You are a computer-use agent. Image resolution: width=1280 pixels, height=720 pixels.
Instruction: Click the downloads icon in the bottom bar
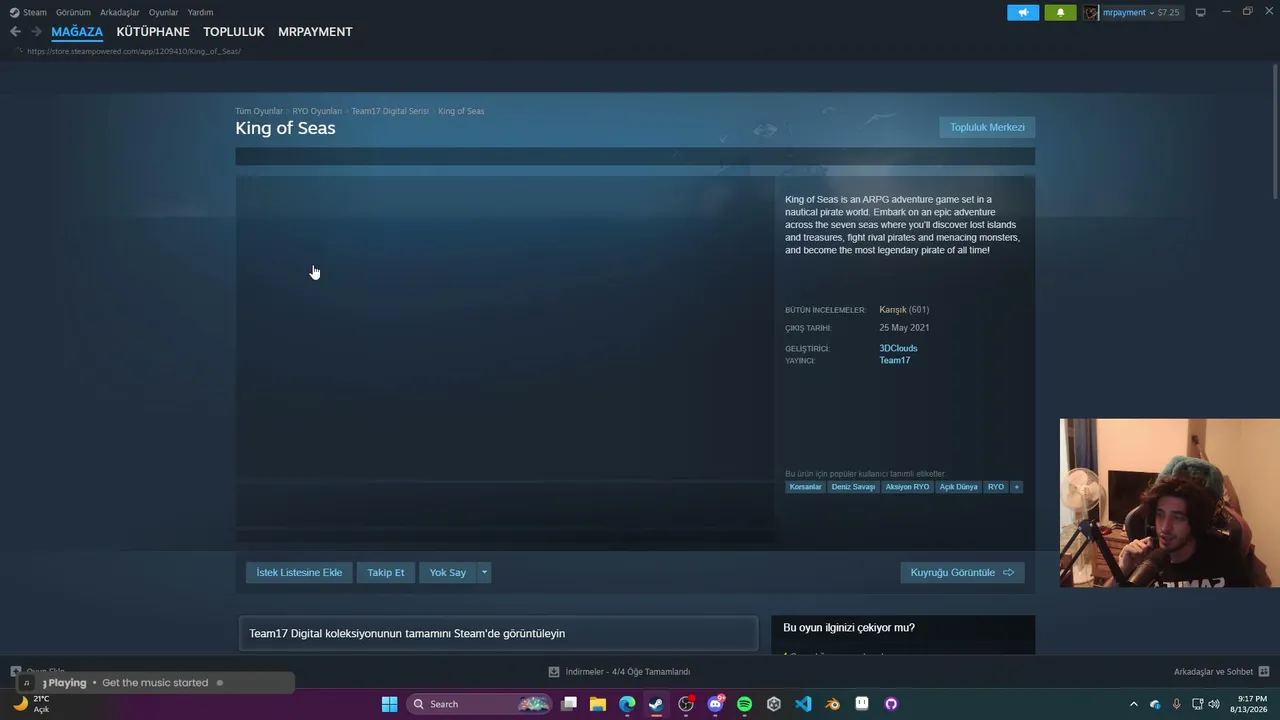click(x=554, y=672)
